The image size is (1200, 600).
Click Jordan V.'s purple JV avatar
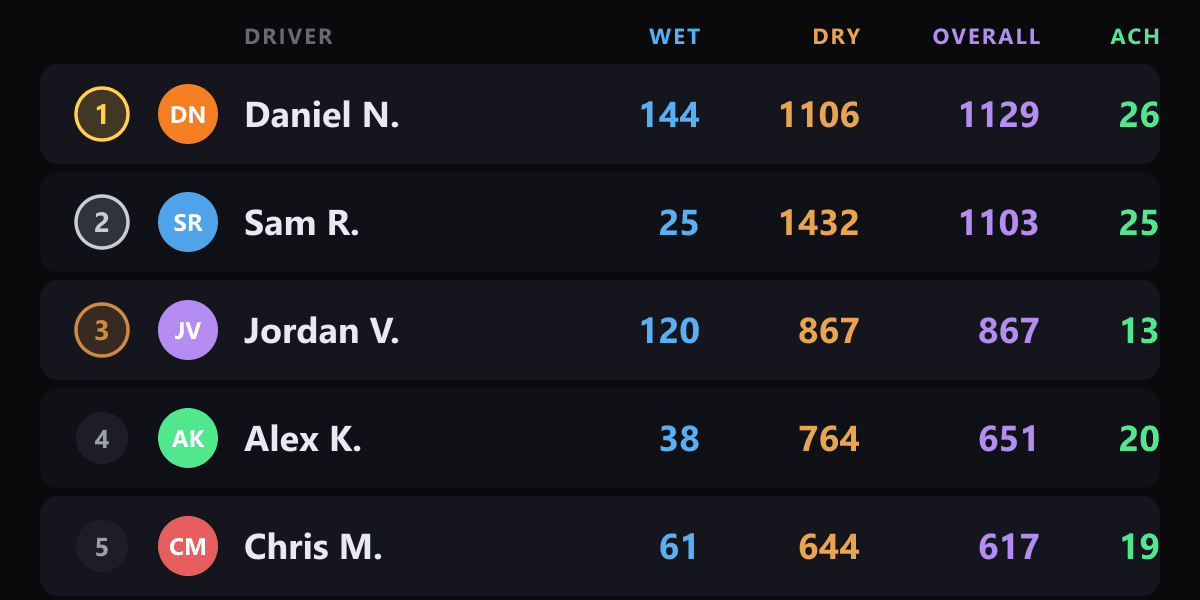188,330
